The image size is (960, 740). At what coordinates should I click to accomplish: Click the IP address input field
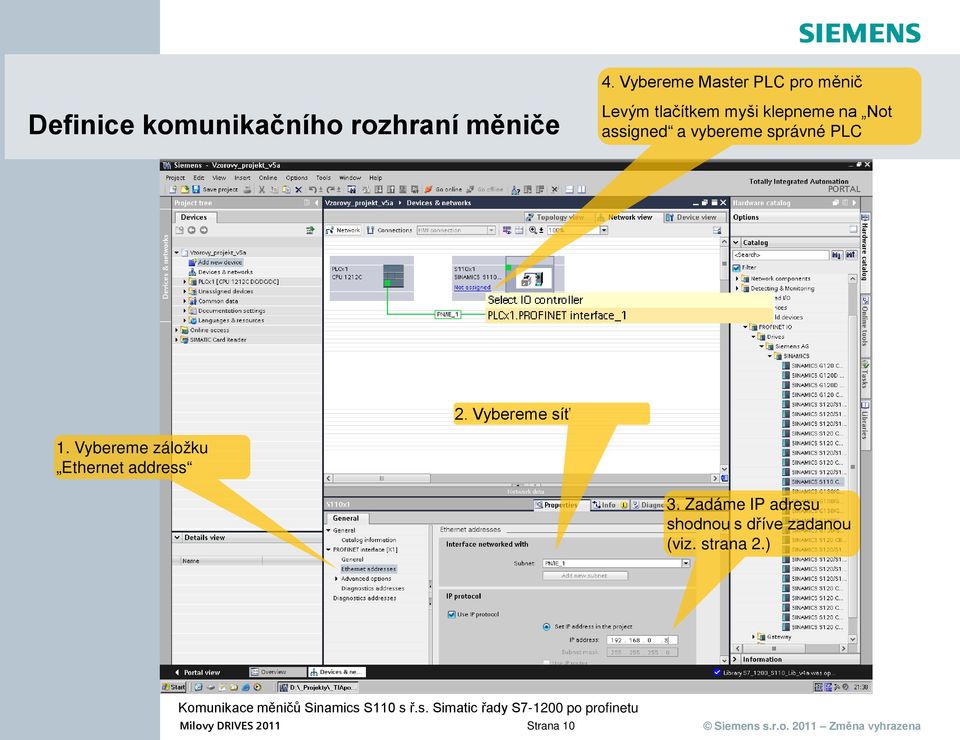pyautogui.click(x=642, y=640)
